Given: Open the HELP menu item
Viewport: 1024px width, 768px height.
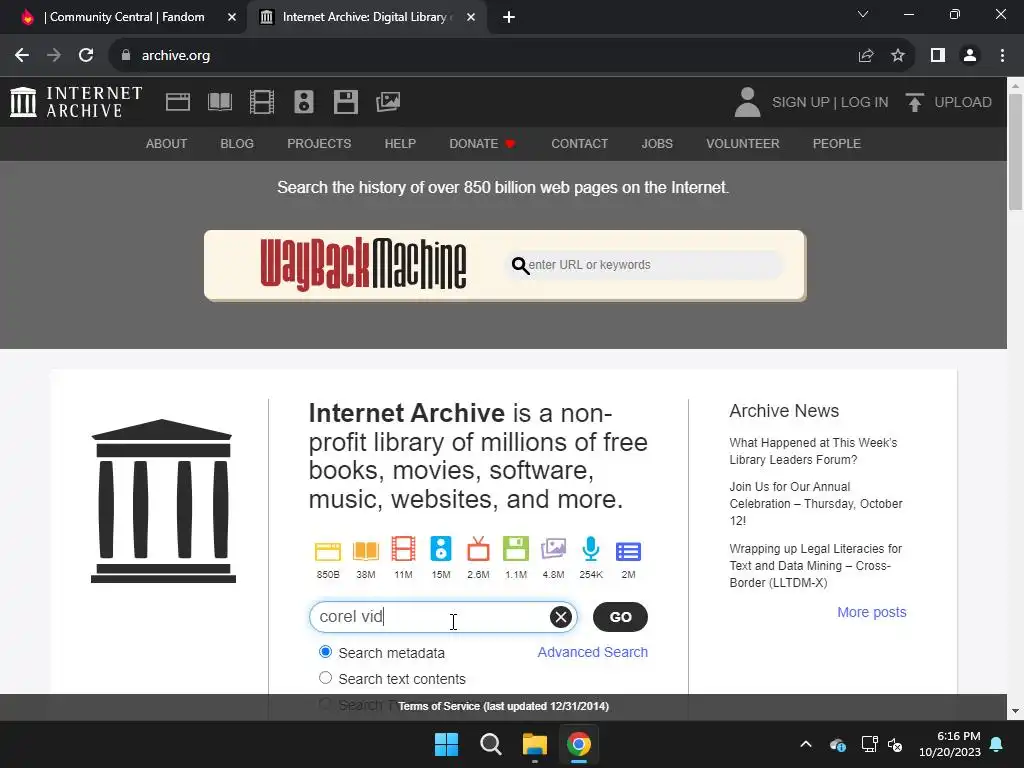Looking at the screenshot, I should [x=400, y=144].
